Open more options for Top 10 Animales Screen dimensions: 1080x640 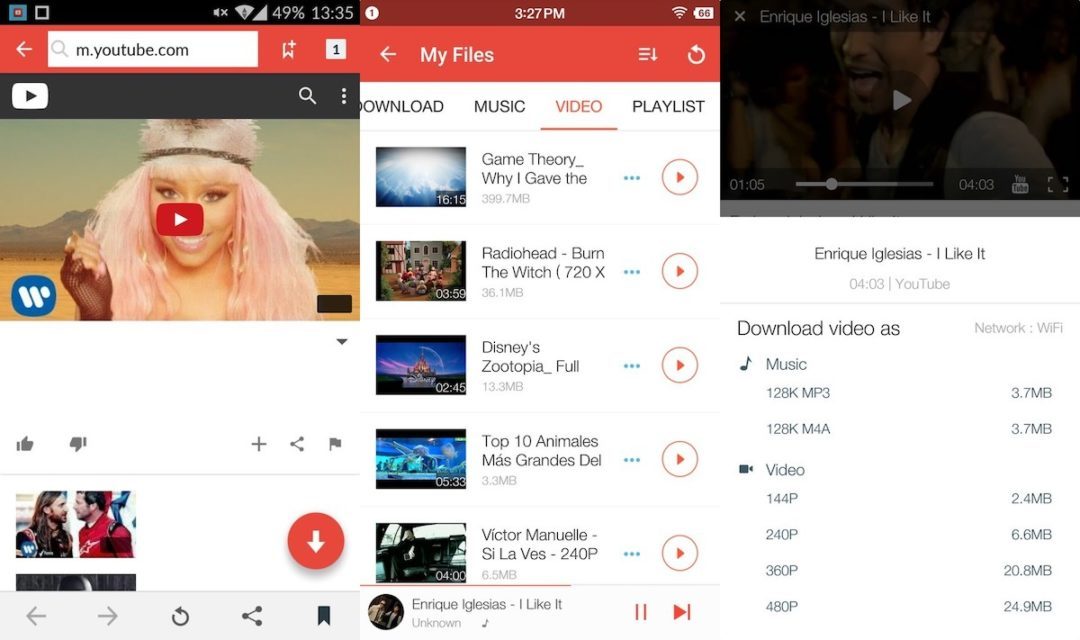click(632, 460)
